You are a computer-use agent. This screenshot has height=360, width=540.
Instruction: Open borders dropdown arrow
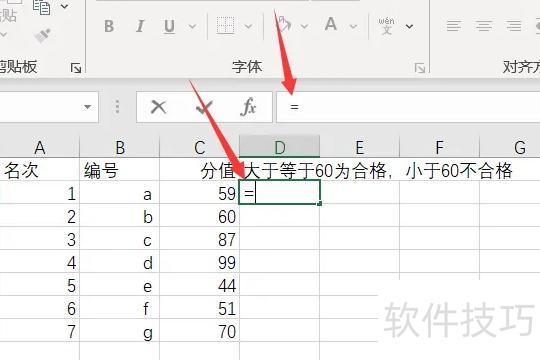point(248,26)
